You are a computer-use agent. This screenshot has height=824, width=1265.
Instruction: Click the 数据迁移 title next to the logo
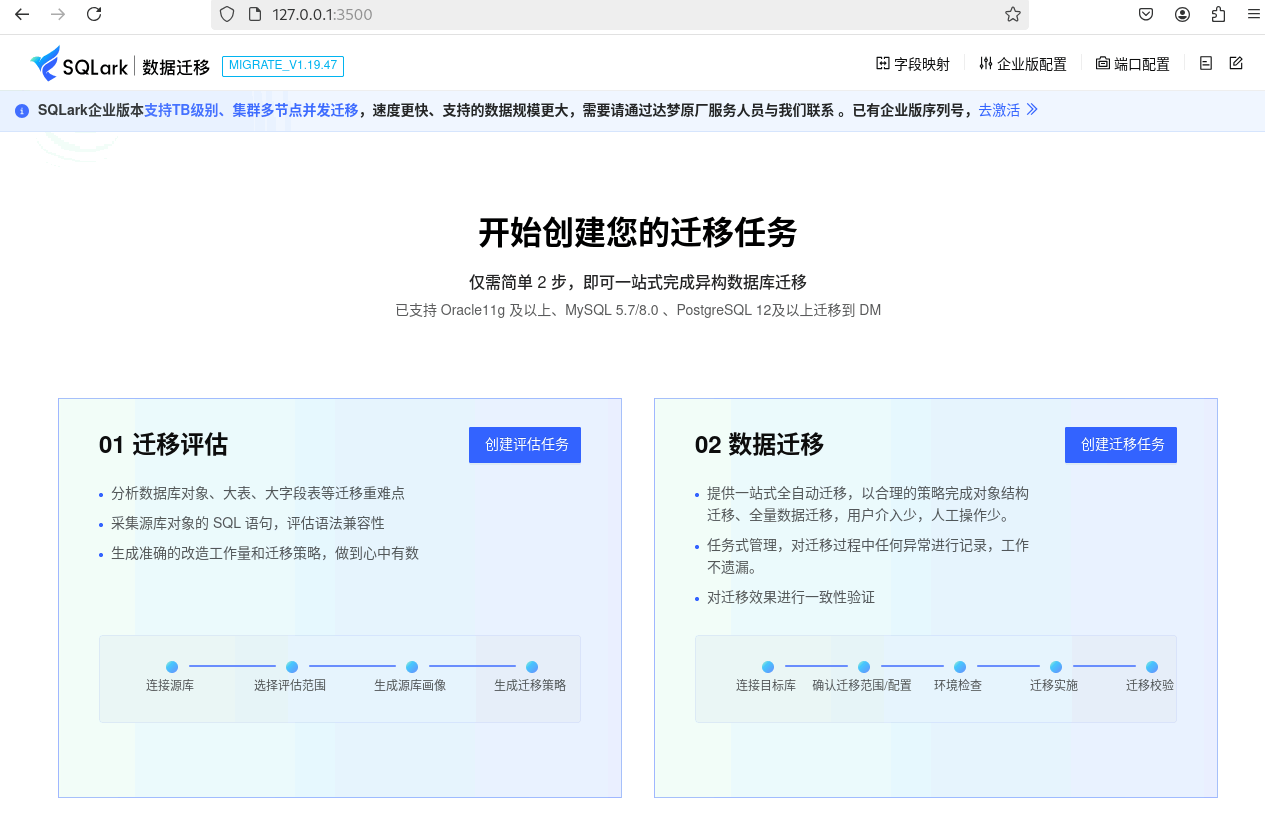(x=176, y=67)
